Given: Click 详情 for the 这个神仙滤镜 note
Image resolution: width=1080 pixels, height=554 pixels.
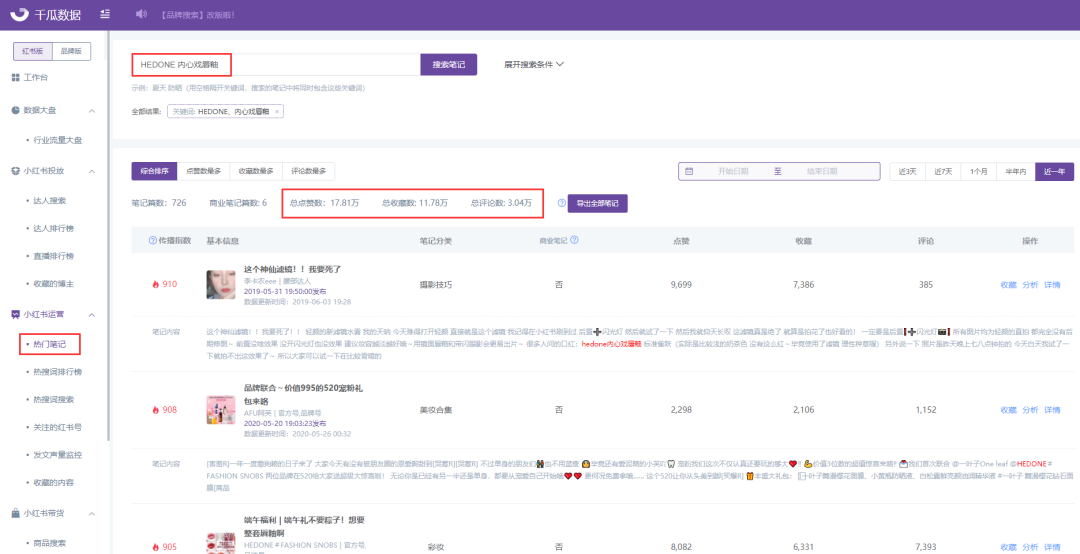Looking at the screenshot, I should pos(1052,285).
